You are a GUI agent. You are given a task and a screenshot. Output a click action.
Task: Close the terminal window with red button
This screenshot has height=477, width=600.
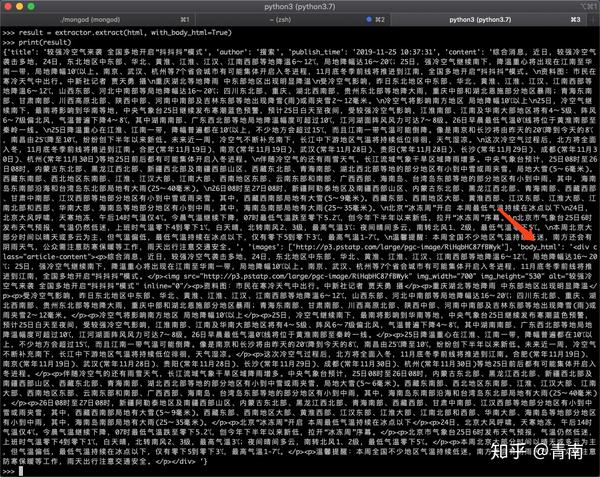tap(8, 6)
